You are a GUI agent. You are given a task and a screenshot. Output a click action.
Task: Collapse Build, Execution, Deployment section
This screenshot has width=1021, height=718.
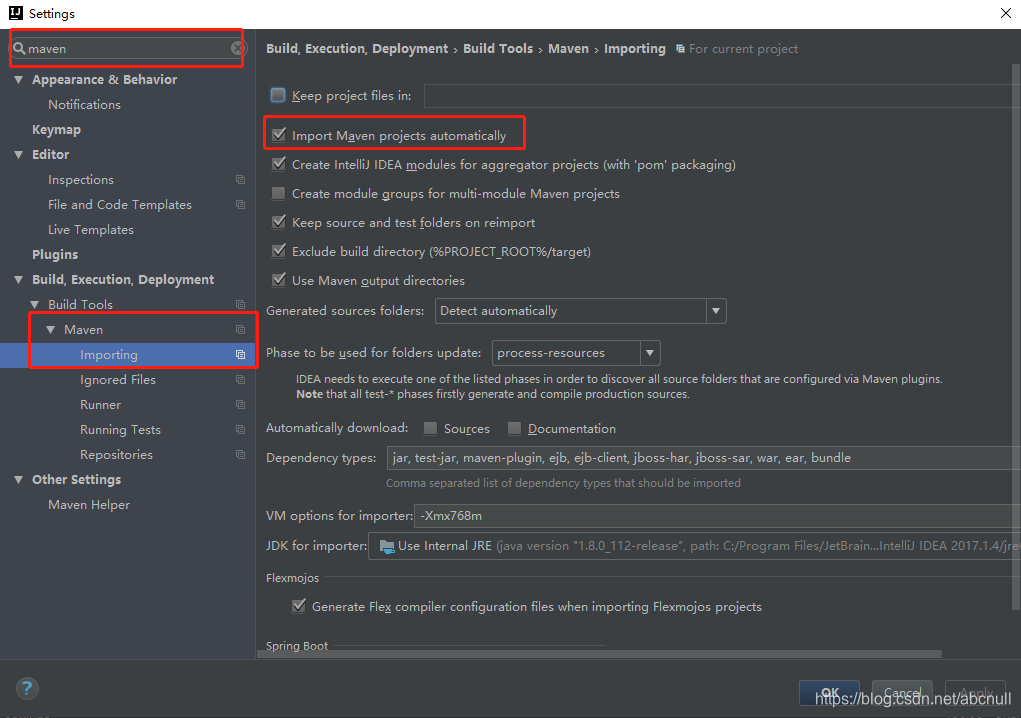pos(18,279)
